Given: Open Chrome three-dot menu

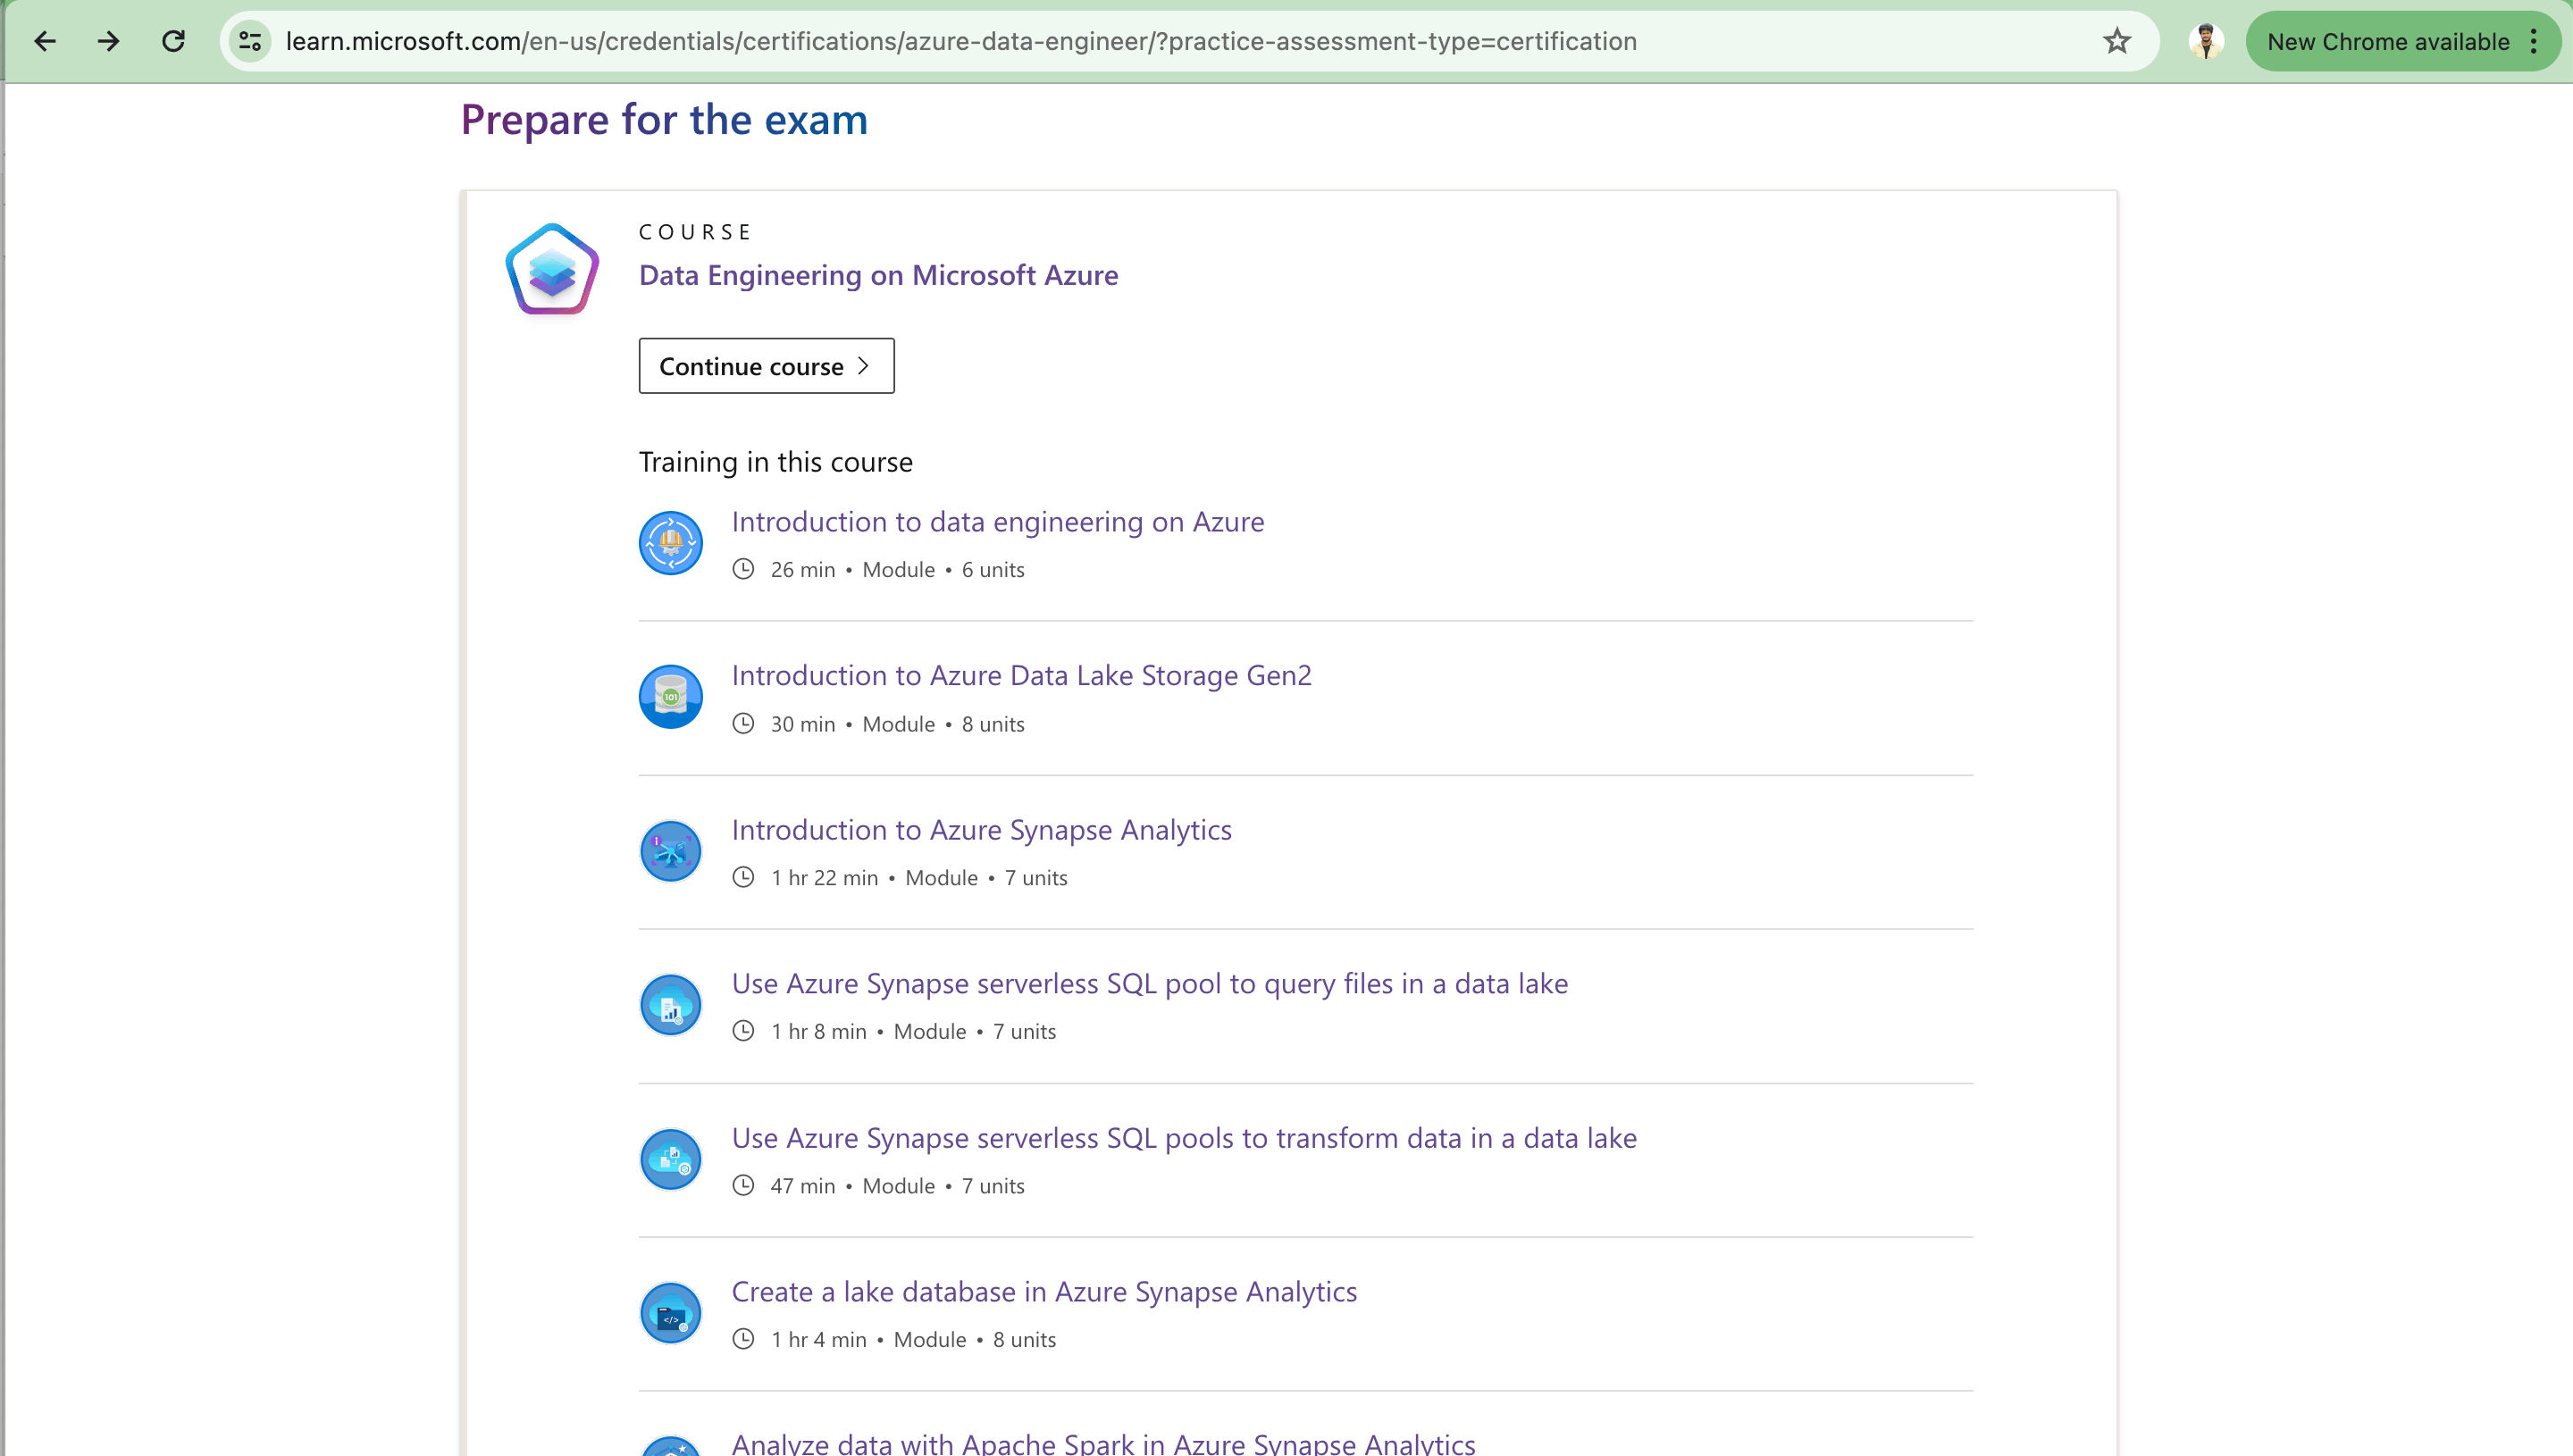Looking at the screenshot, I should click(x=2534, y=41).
